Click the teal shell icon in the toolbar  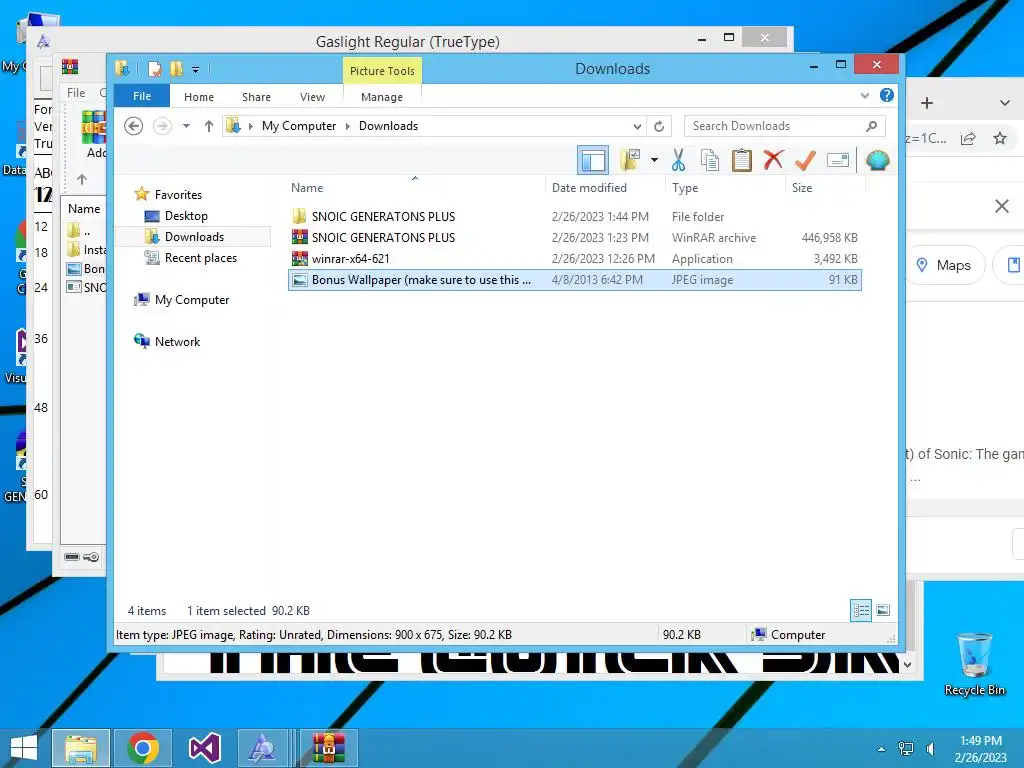[x=878, y=160]
